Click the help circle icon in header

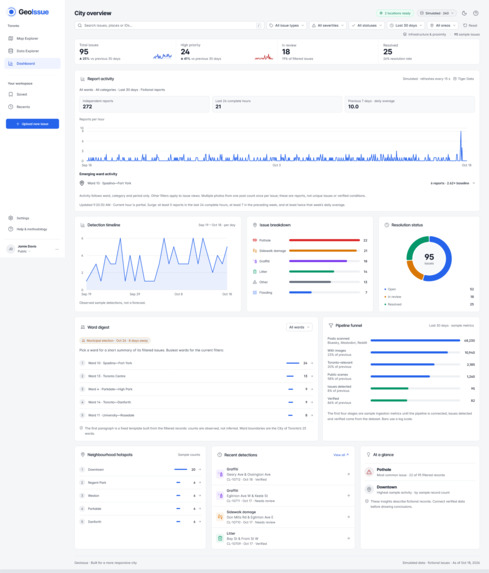click(475, 13)
